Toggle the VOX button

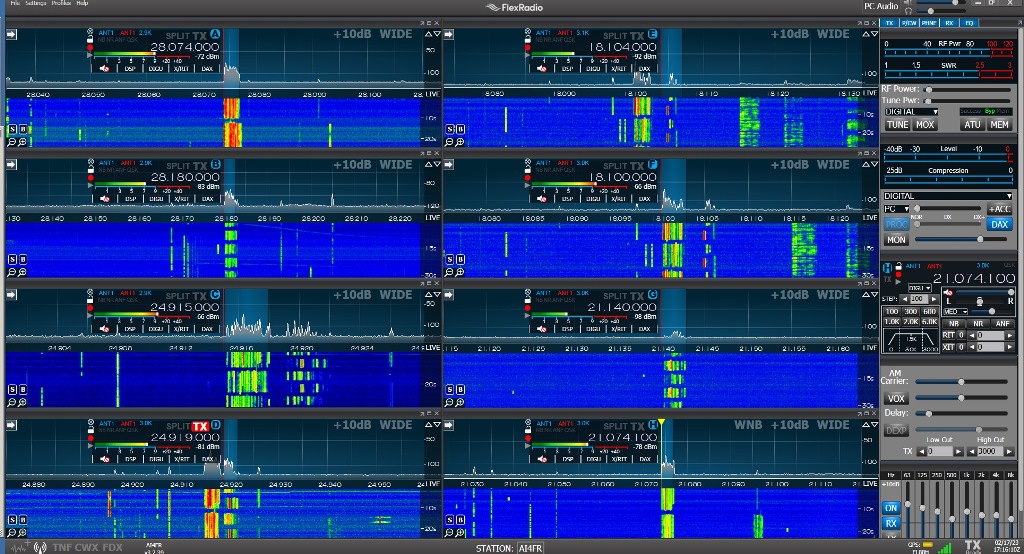point(896,398)
